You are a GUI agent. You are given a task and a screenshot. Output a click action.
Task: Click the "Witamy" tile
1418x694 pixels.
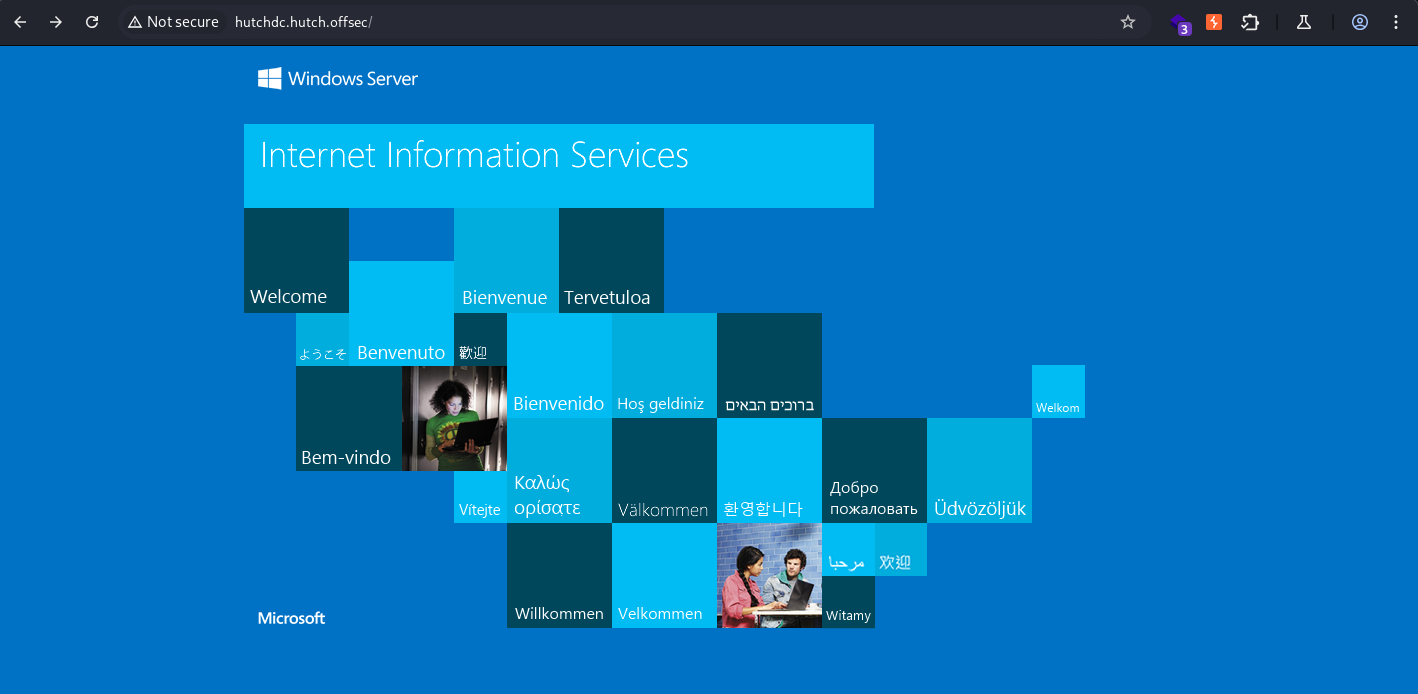click(848, 602)
